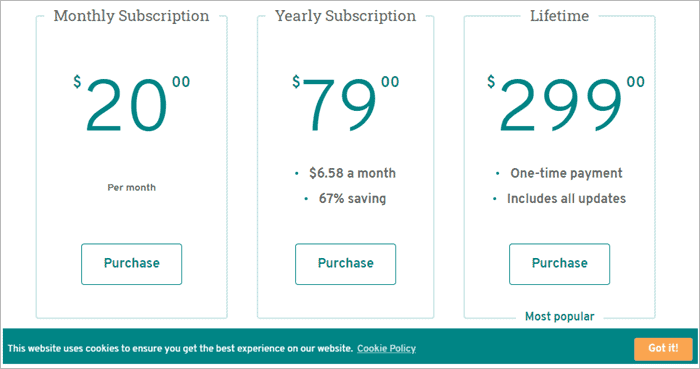Click the dollar sign beside 299
Viewport: 700px width, 369px height.
click(491, 82)
